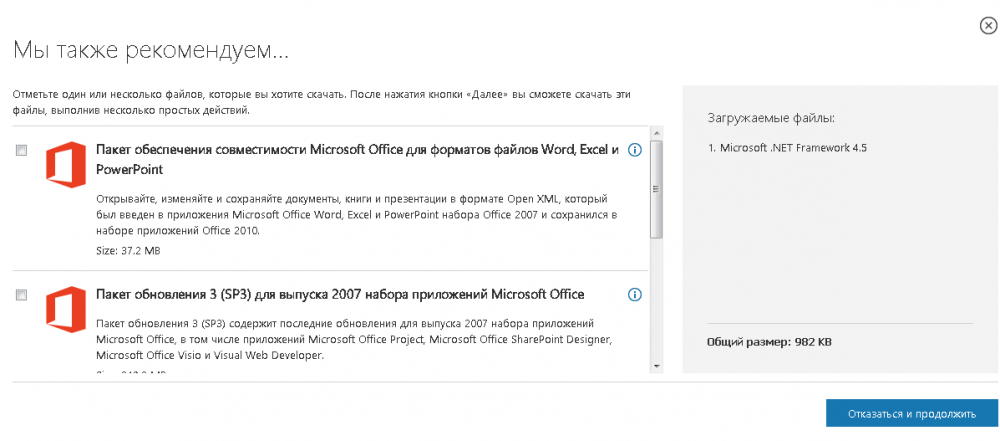
Task: Click the Общий размер: 982 KB text
Action: [769, 342]
